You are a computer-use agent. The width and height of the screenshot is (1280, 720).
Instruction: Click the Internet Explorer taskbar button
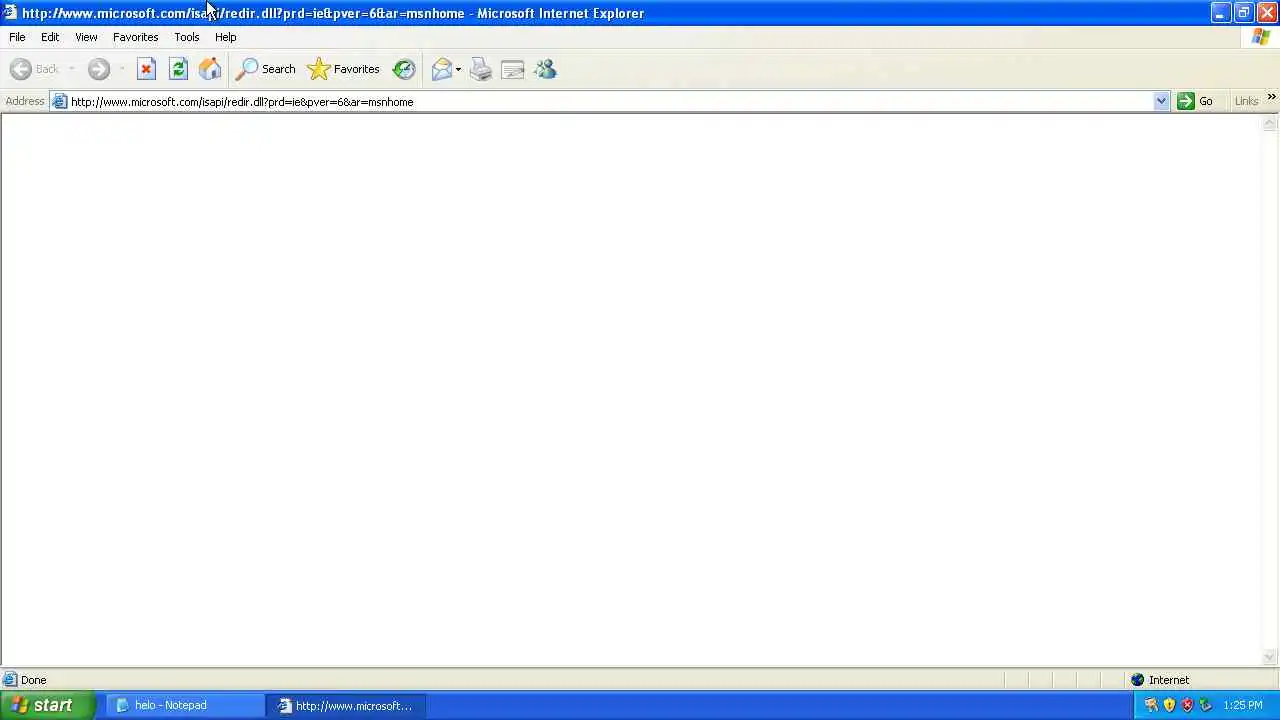pyautogui.click(x=346, y=705)
